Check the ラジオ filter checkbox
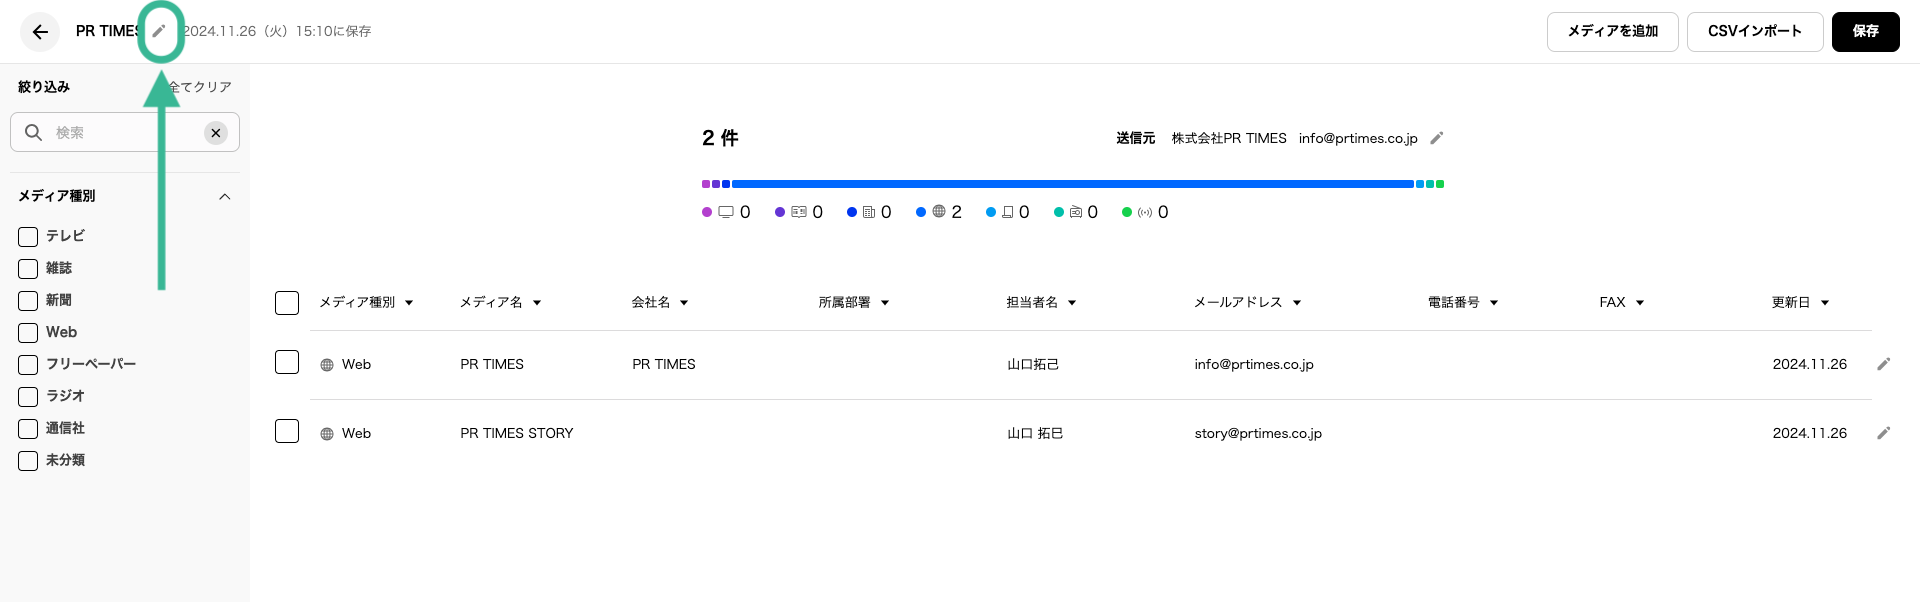The image size is (1920, 602). coord(28,397)
